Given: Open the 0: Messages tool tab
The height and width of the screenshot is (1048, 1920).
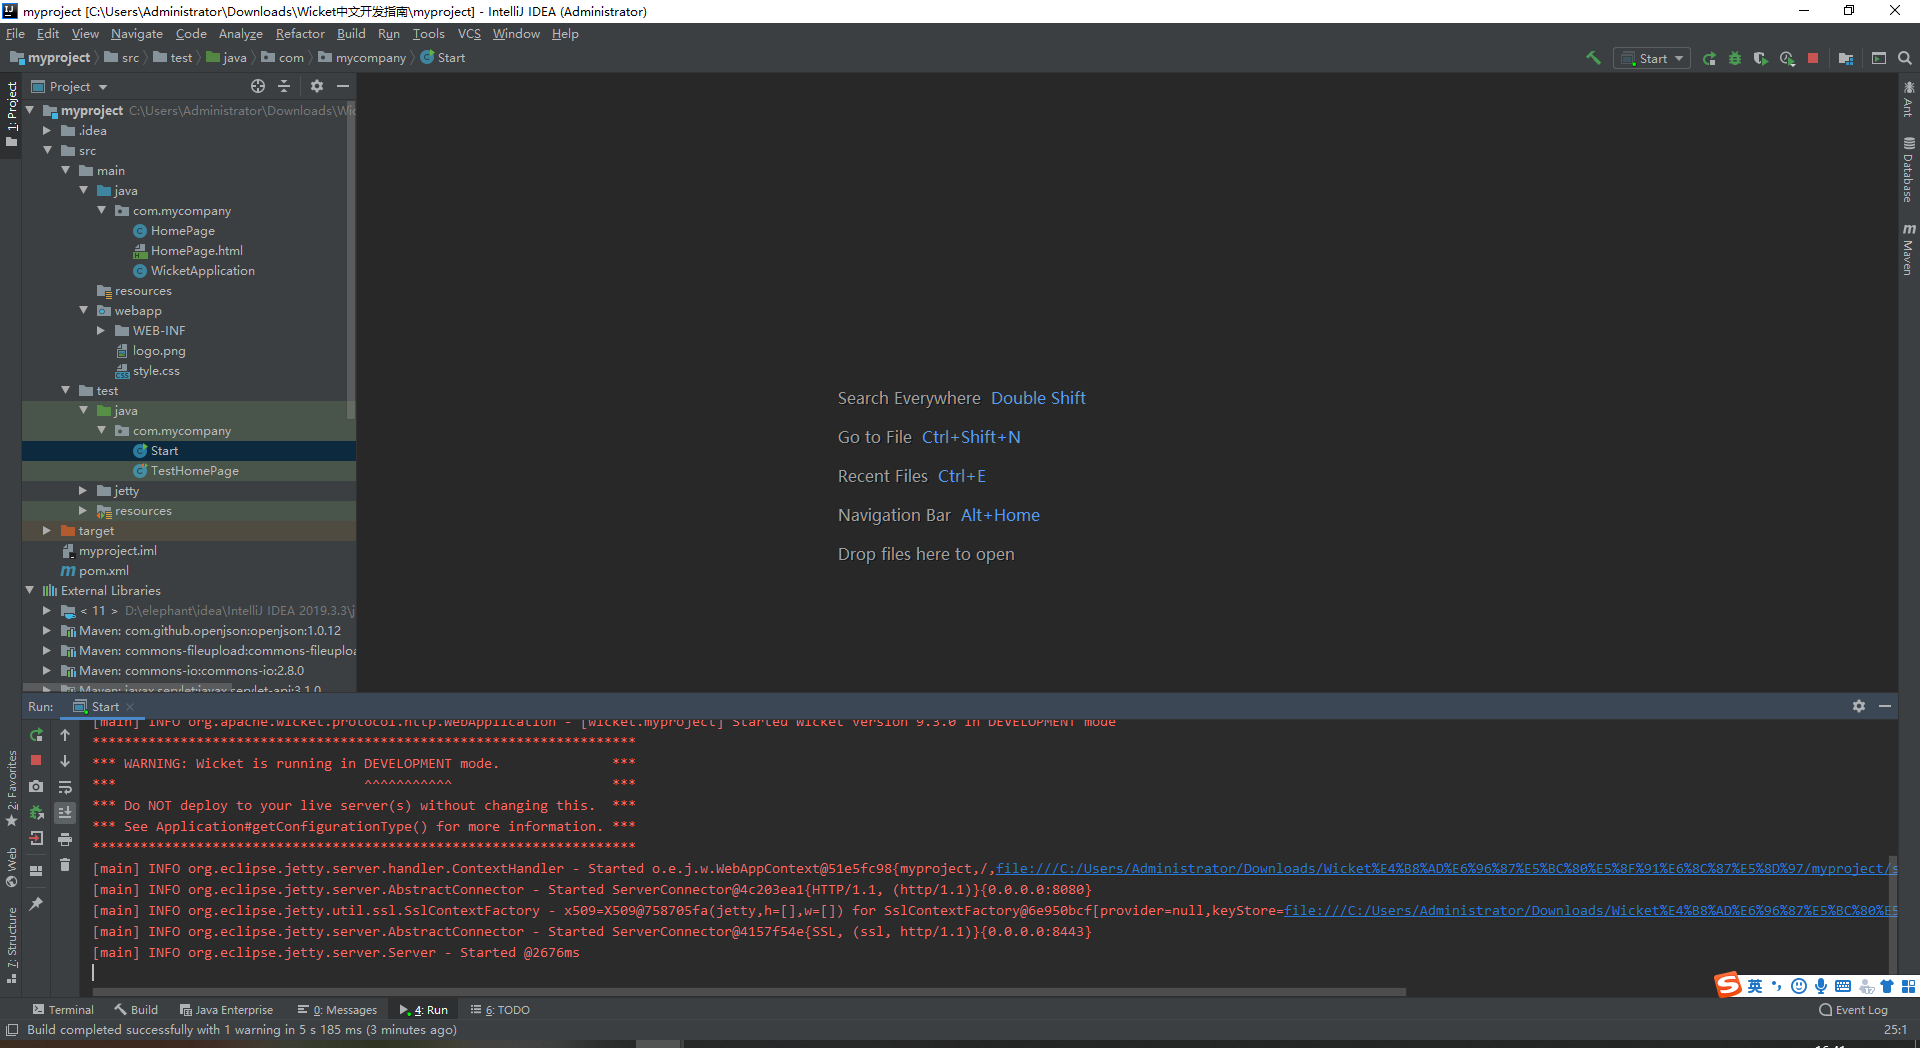Looking at the screenshot, I should tap(337, 1010).
